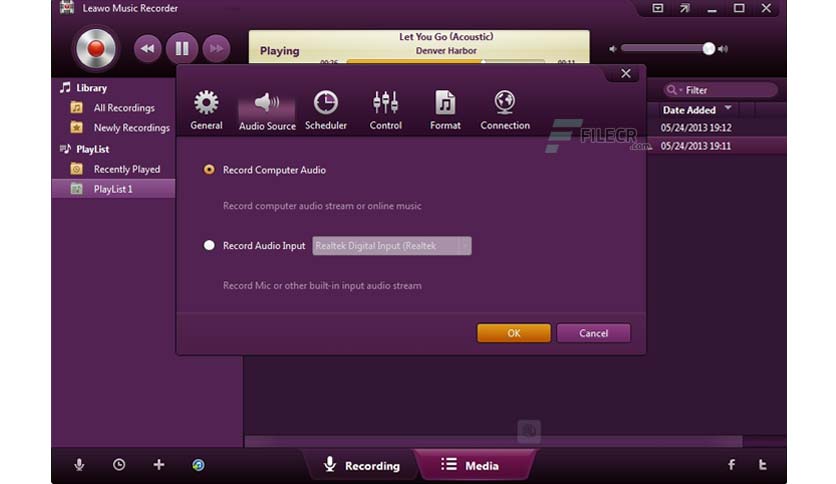Select Record Computer Audio option
The height and width of the screenshot is (484, 836).
pos(209,170)
